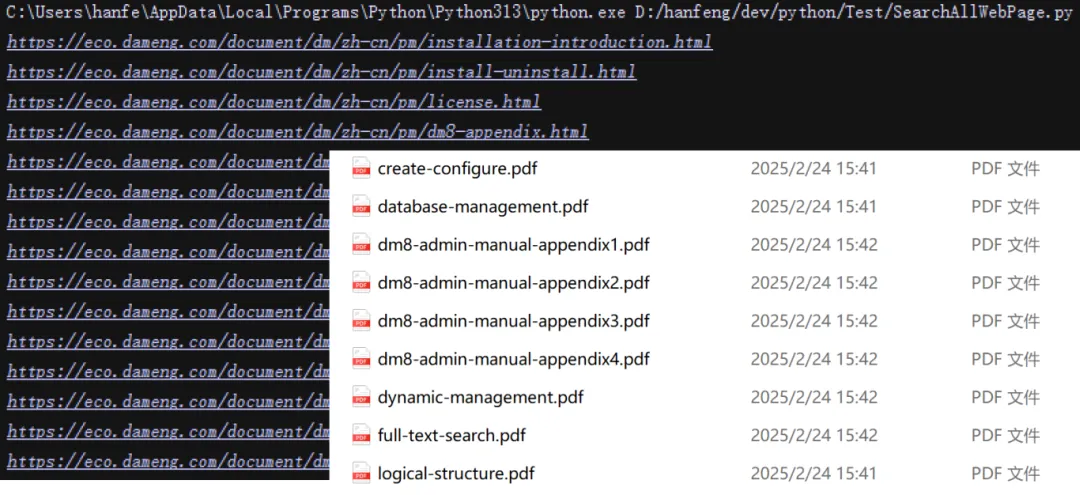Click the PDF icon beside logical-structure.pdf

[362, 473]
